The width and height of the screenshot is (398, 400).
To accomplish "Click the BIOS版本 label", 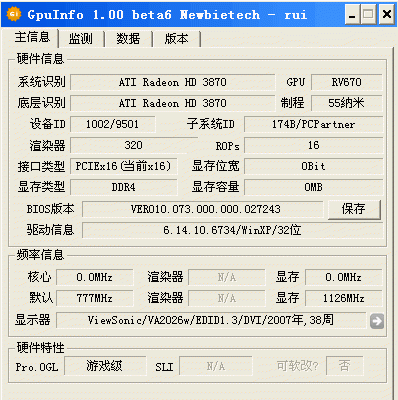I will point(50,209).
